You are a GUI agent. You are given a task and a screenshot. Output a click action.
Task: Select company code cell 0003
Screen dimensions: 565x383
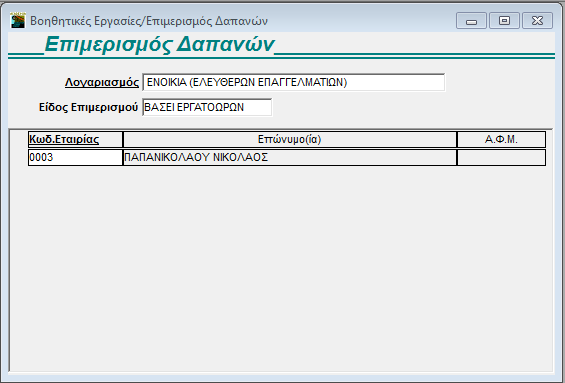click(x=75, y=157)
